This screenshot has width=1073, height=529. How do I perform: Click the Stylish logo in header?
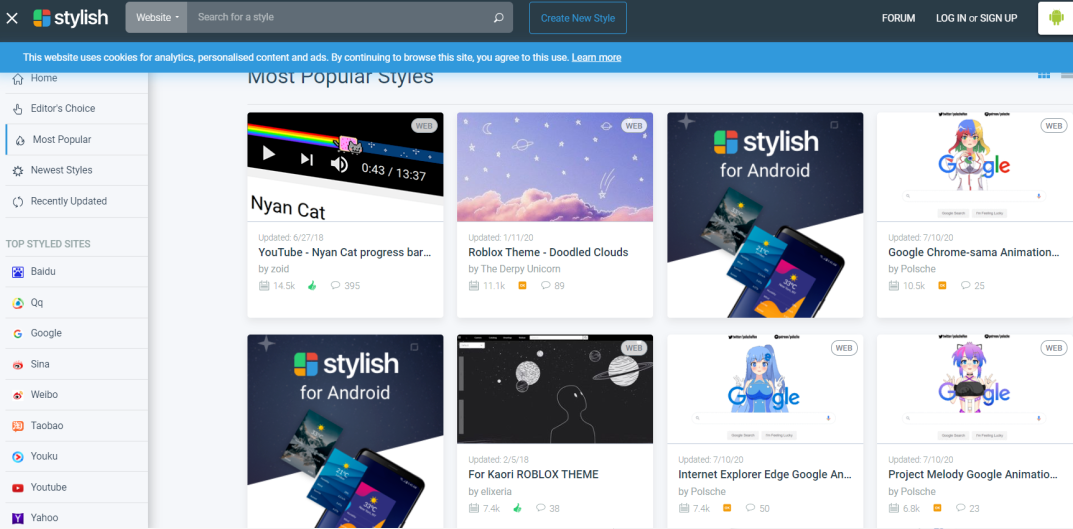click(70, 18)
